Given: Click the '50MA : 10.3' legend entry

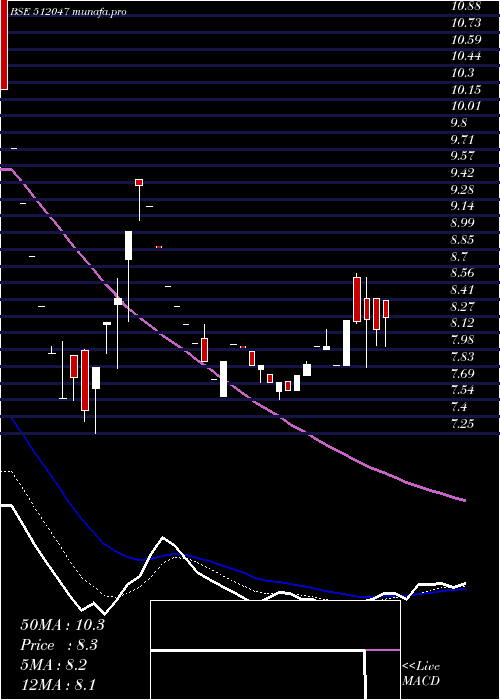Looking at the screenshot, I should [62, 625].
